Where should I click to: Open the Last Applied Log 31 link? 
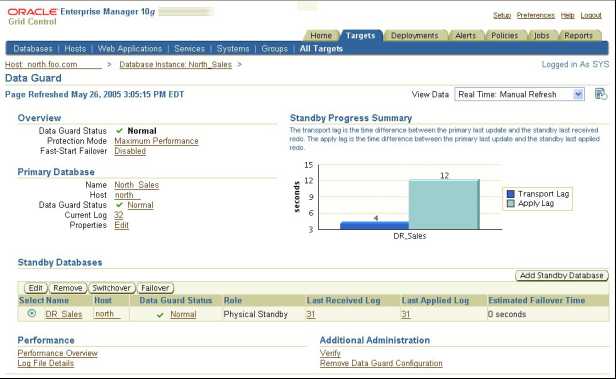[x=406, y=314]
